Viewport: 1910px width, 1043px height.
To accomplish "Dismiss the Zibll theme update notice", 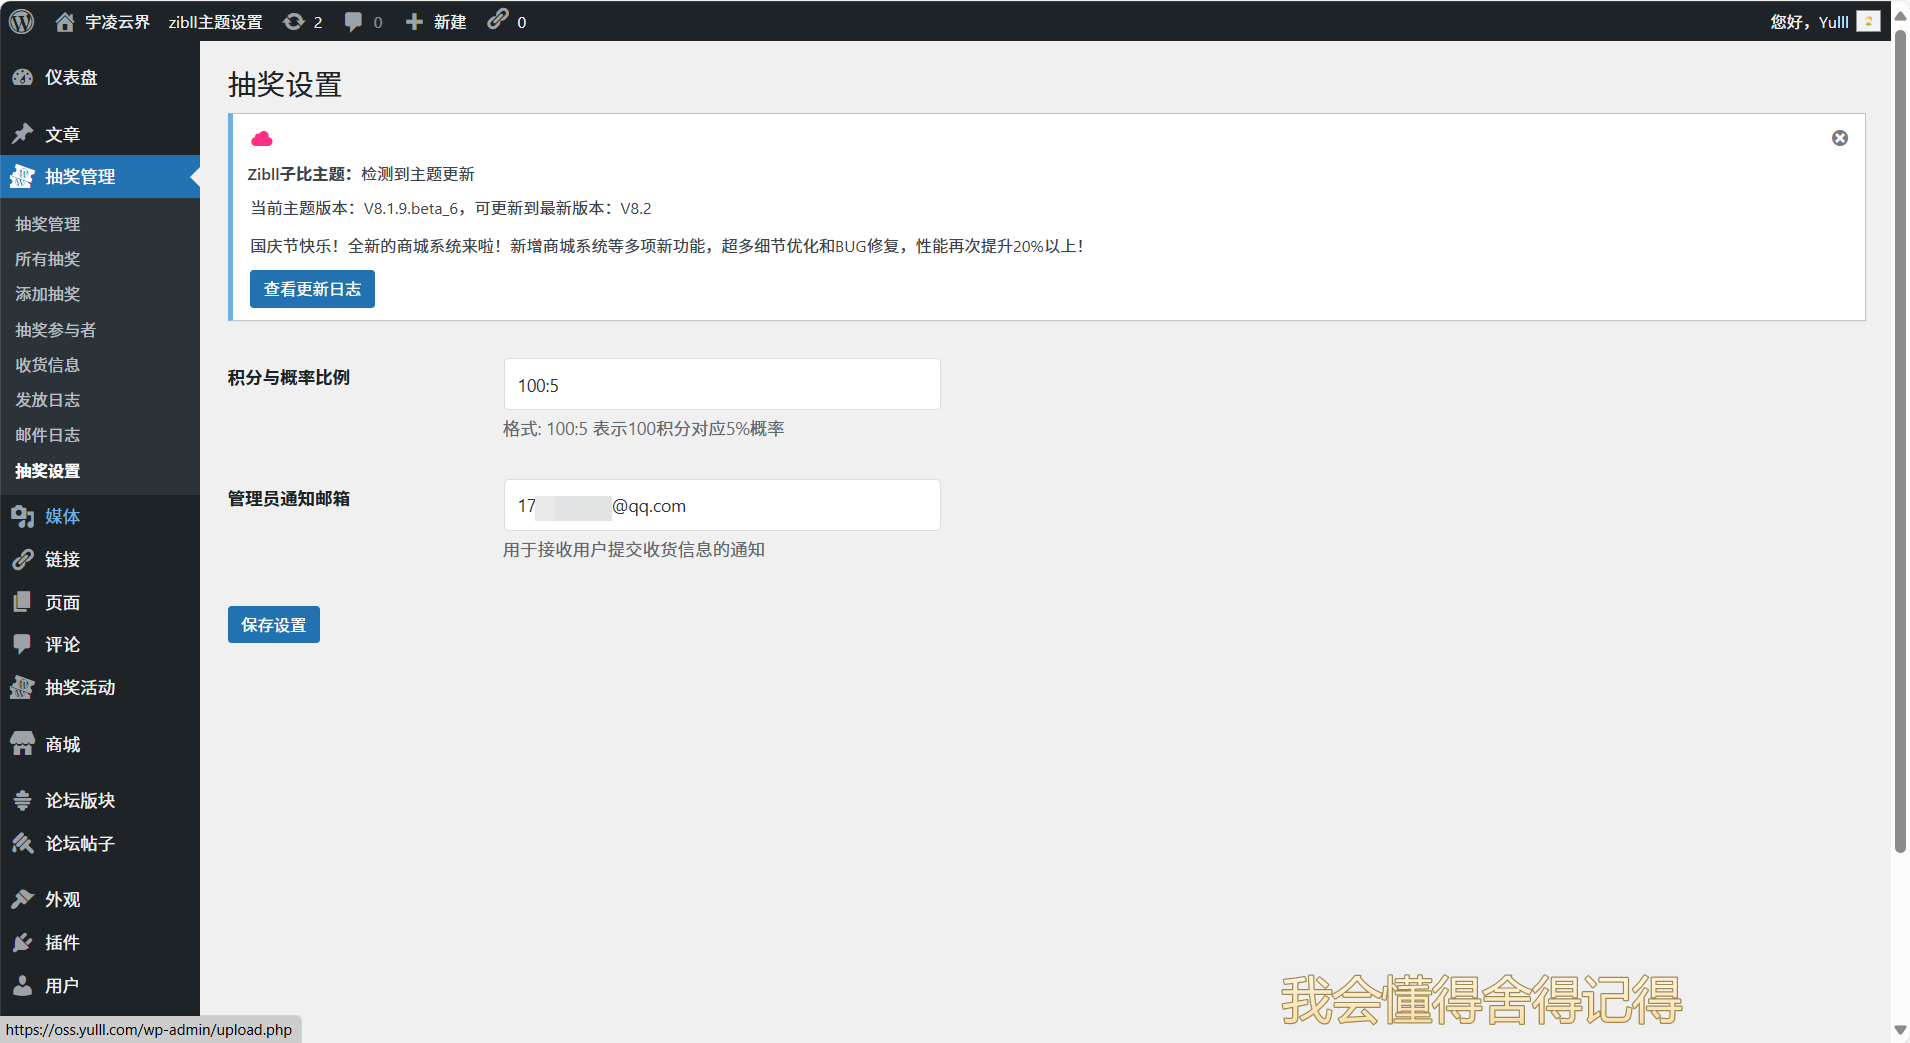I will pyautogui.click(x=1839, y=138).
